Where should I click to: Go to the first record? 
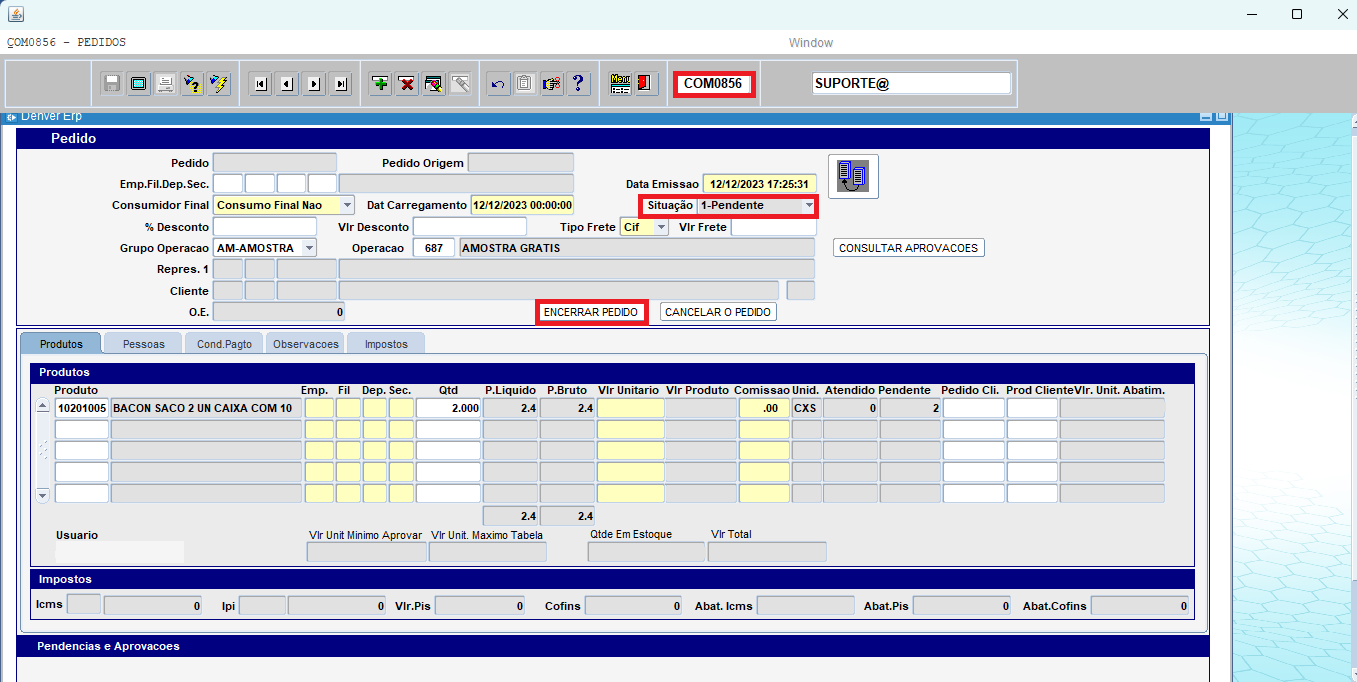pos(261,84)
